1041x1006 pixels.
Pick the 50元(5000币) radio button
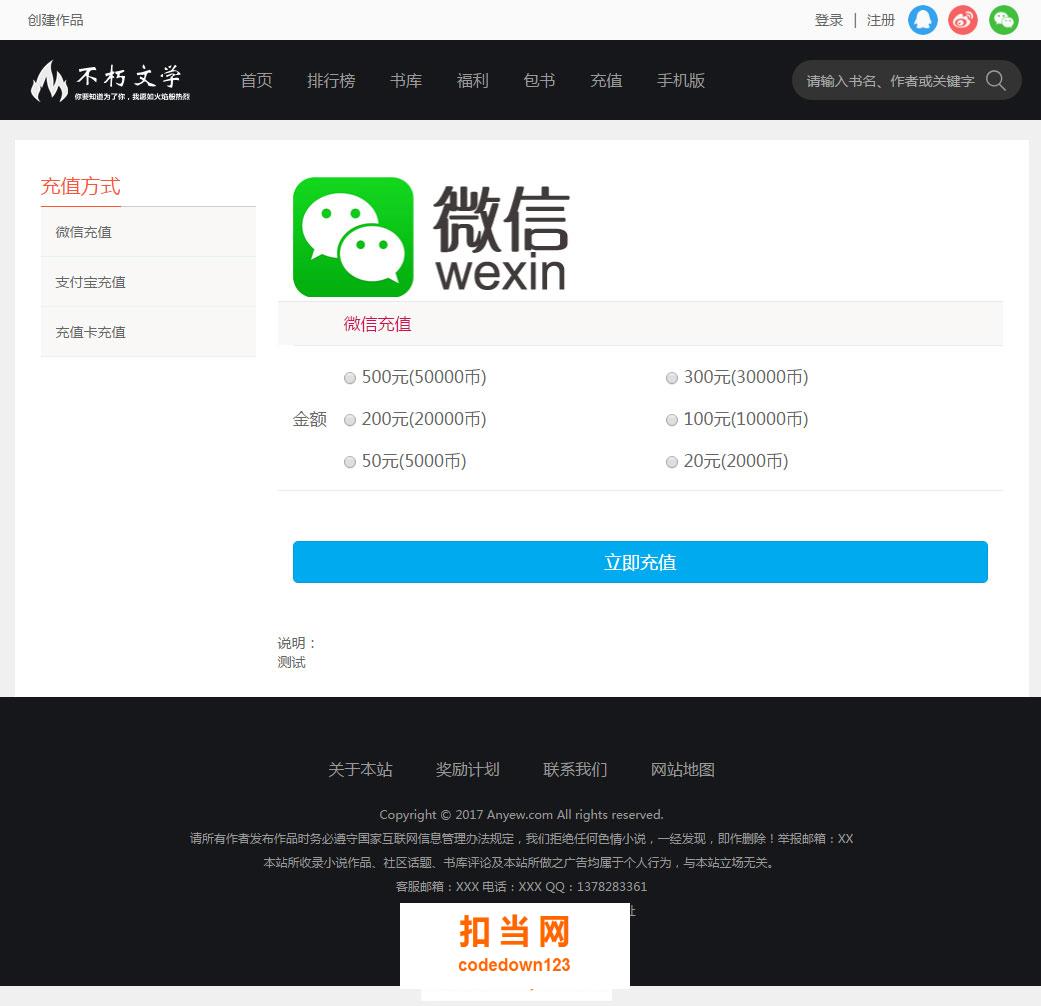pyautogui.click(x=350, y=462)
